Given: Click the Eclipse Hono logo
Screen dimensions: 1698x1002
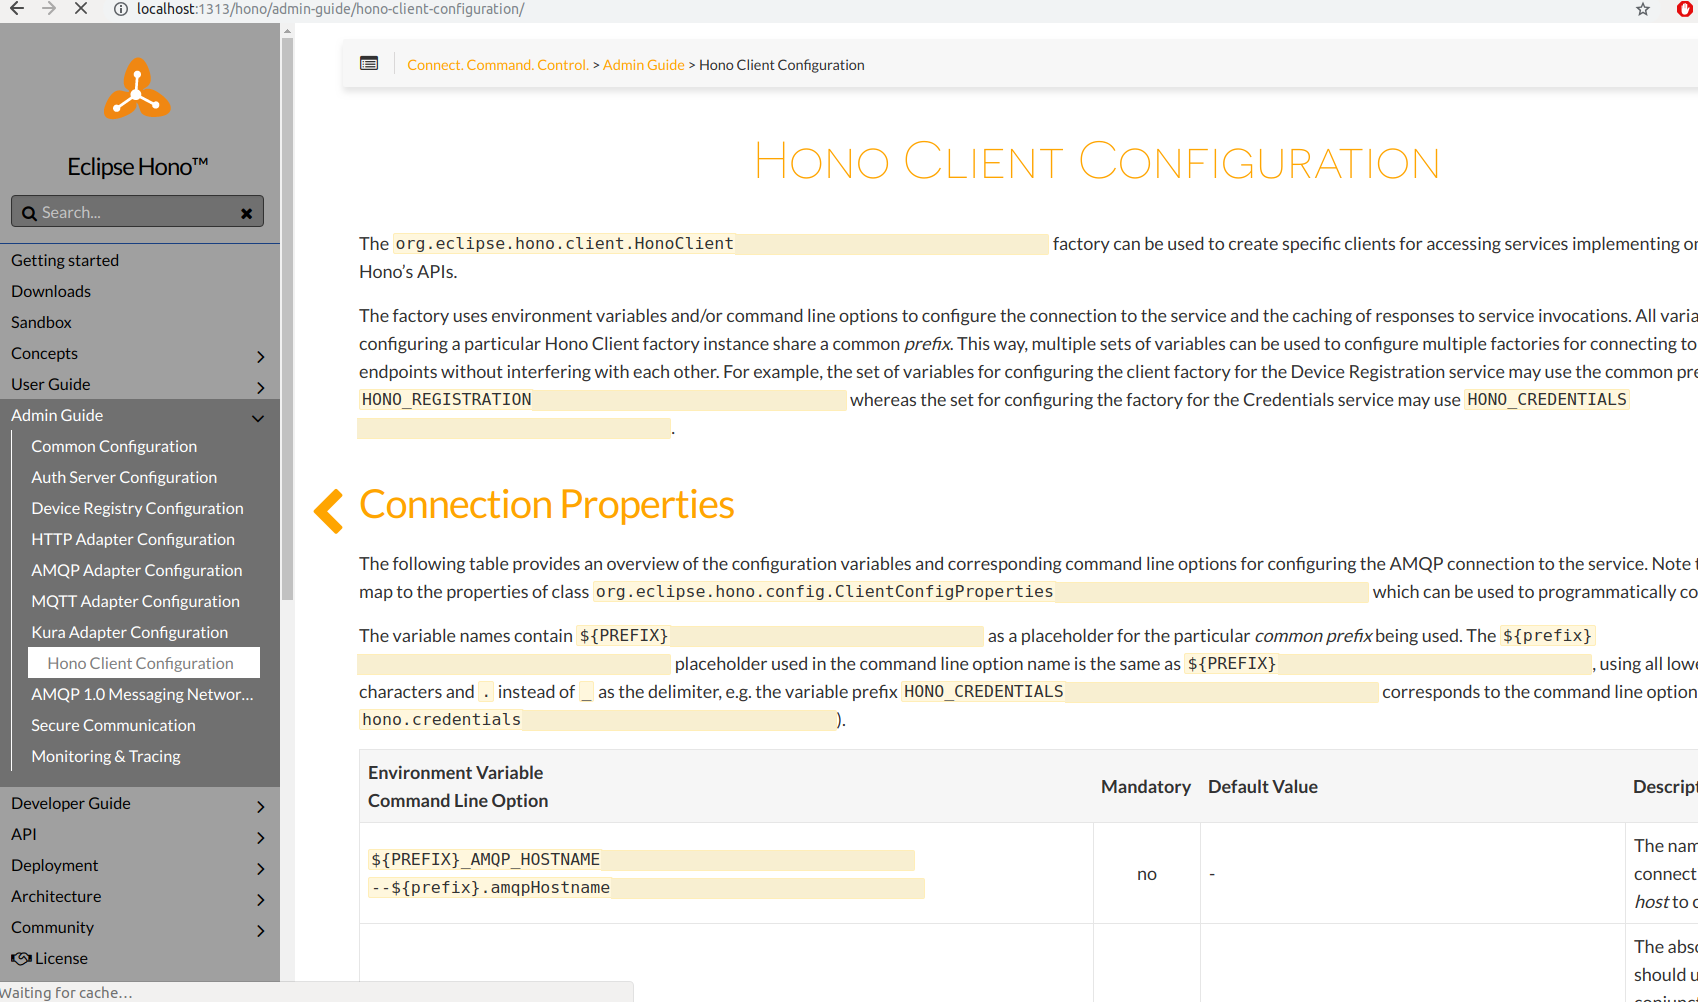Looking at the screenshot, I should pyautogui.click(x=137, y=88).
